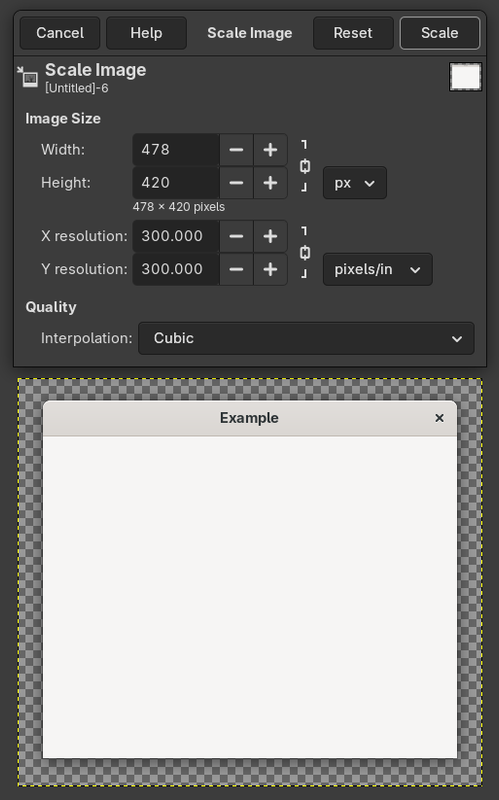The image size is (499, 800).
Task: Click the Image Size section heading
Action: (63, 118)
